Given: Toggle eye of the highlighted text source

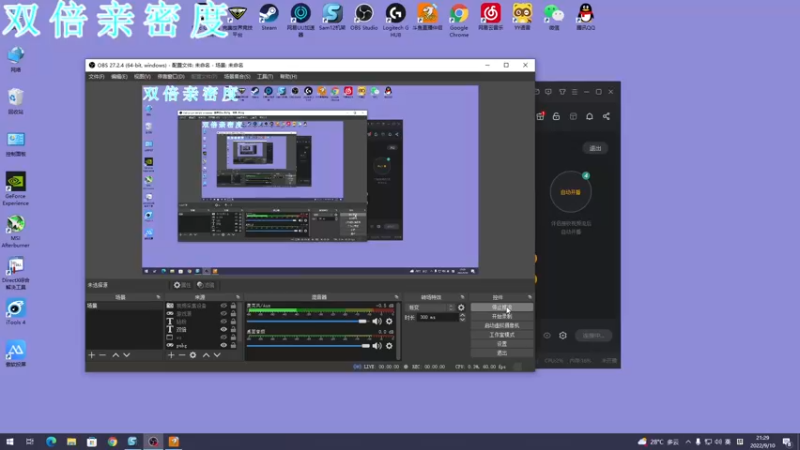Looking at the screenshot, I should [x=223, y=330].
